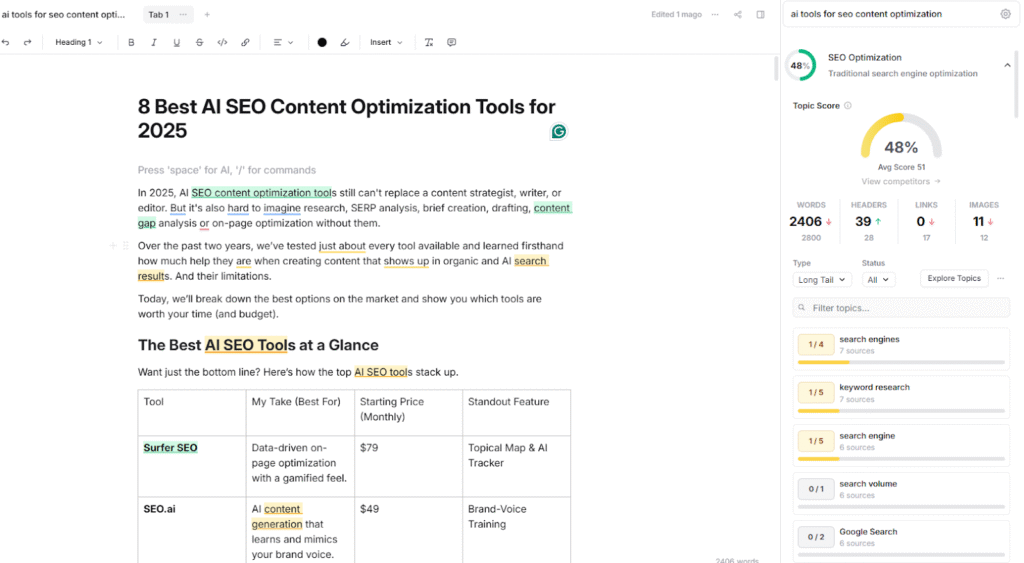Screen dimensions: 1024x563
Task: Open the settings gear beside keyword field
Action: [1005, 14]
